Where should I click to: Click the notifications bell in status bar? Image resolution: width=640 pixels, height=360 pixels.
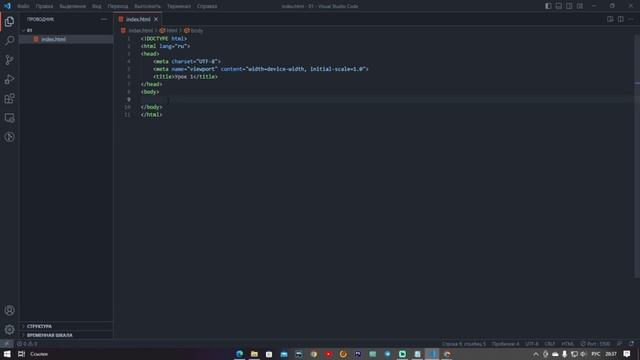click(631, 344)
